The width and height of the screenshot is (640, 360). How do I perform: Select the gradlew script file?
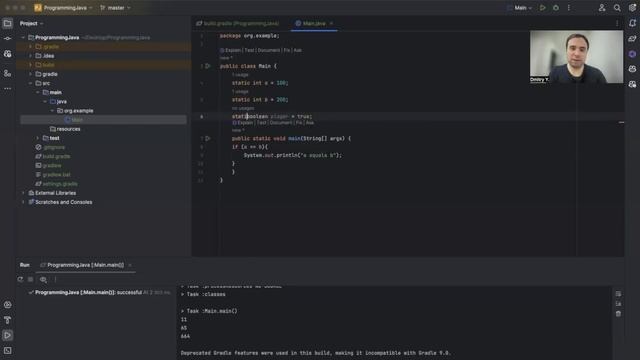pos(49,166)
